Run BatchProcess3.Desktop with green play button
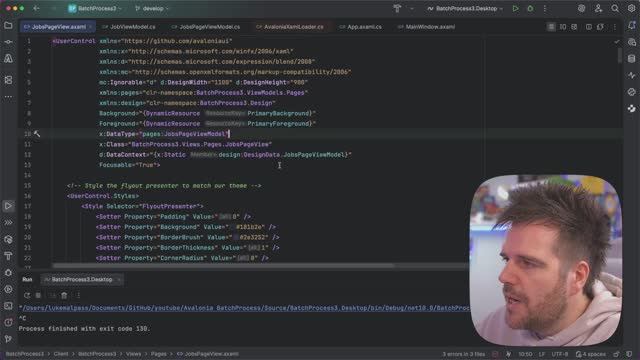Image resolution: width=640 pixels, height=360 pixels. tap(516, 8)
